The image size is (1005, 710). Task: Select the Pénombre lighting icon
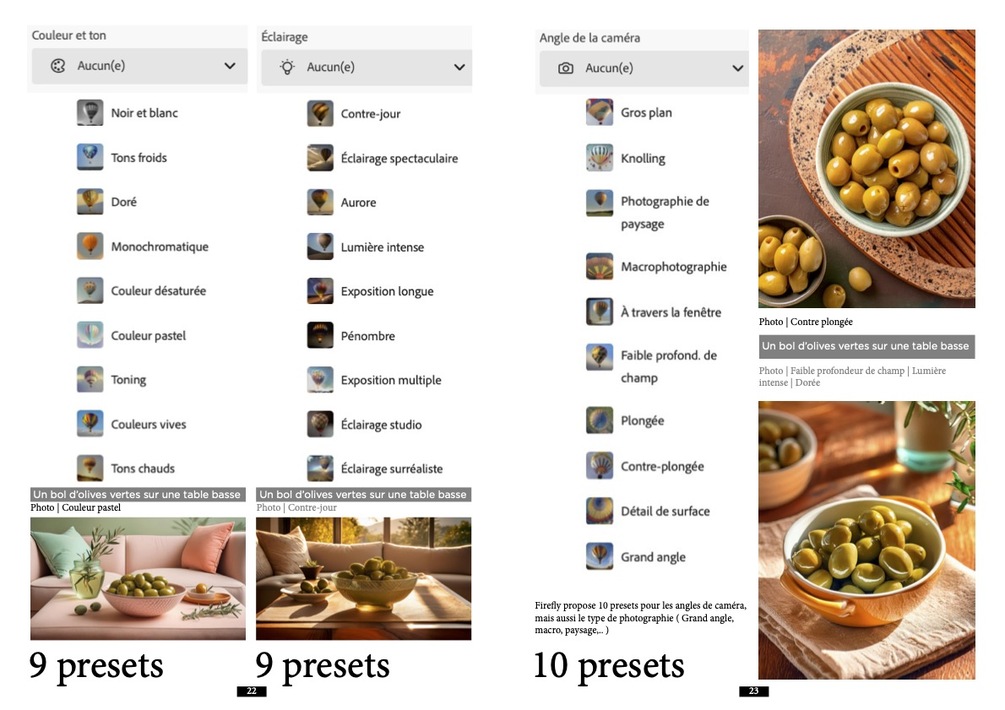pos(320,335)
